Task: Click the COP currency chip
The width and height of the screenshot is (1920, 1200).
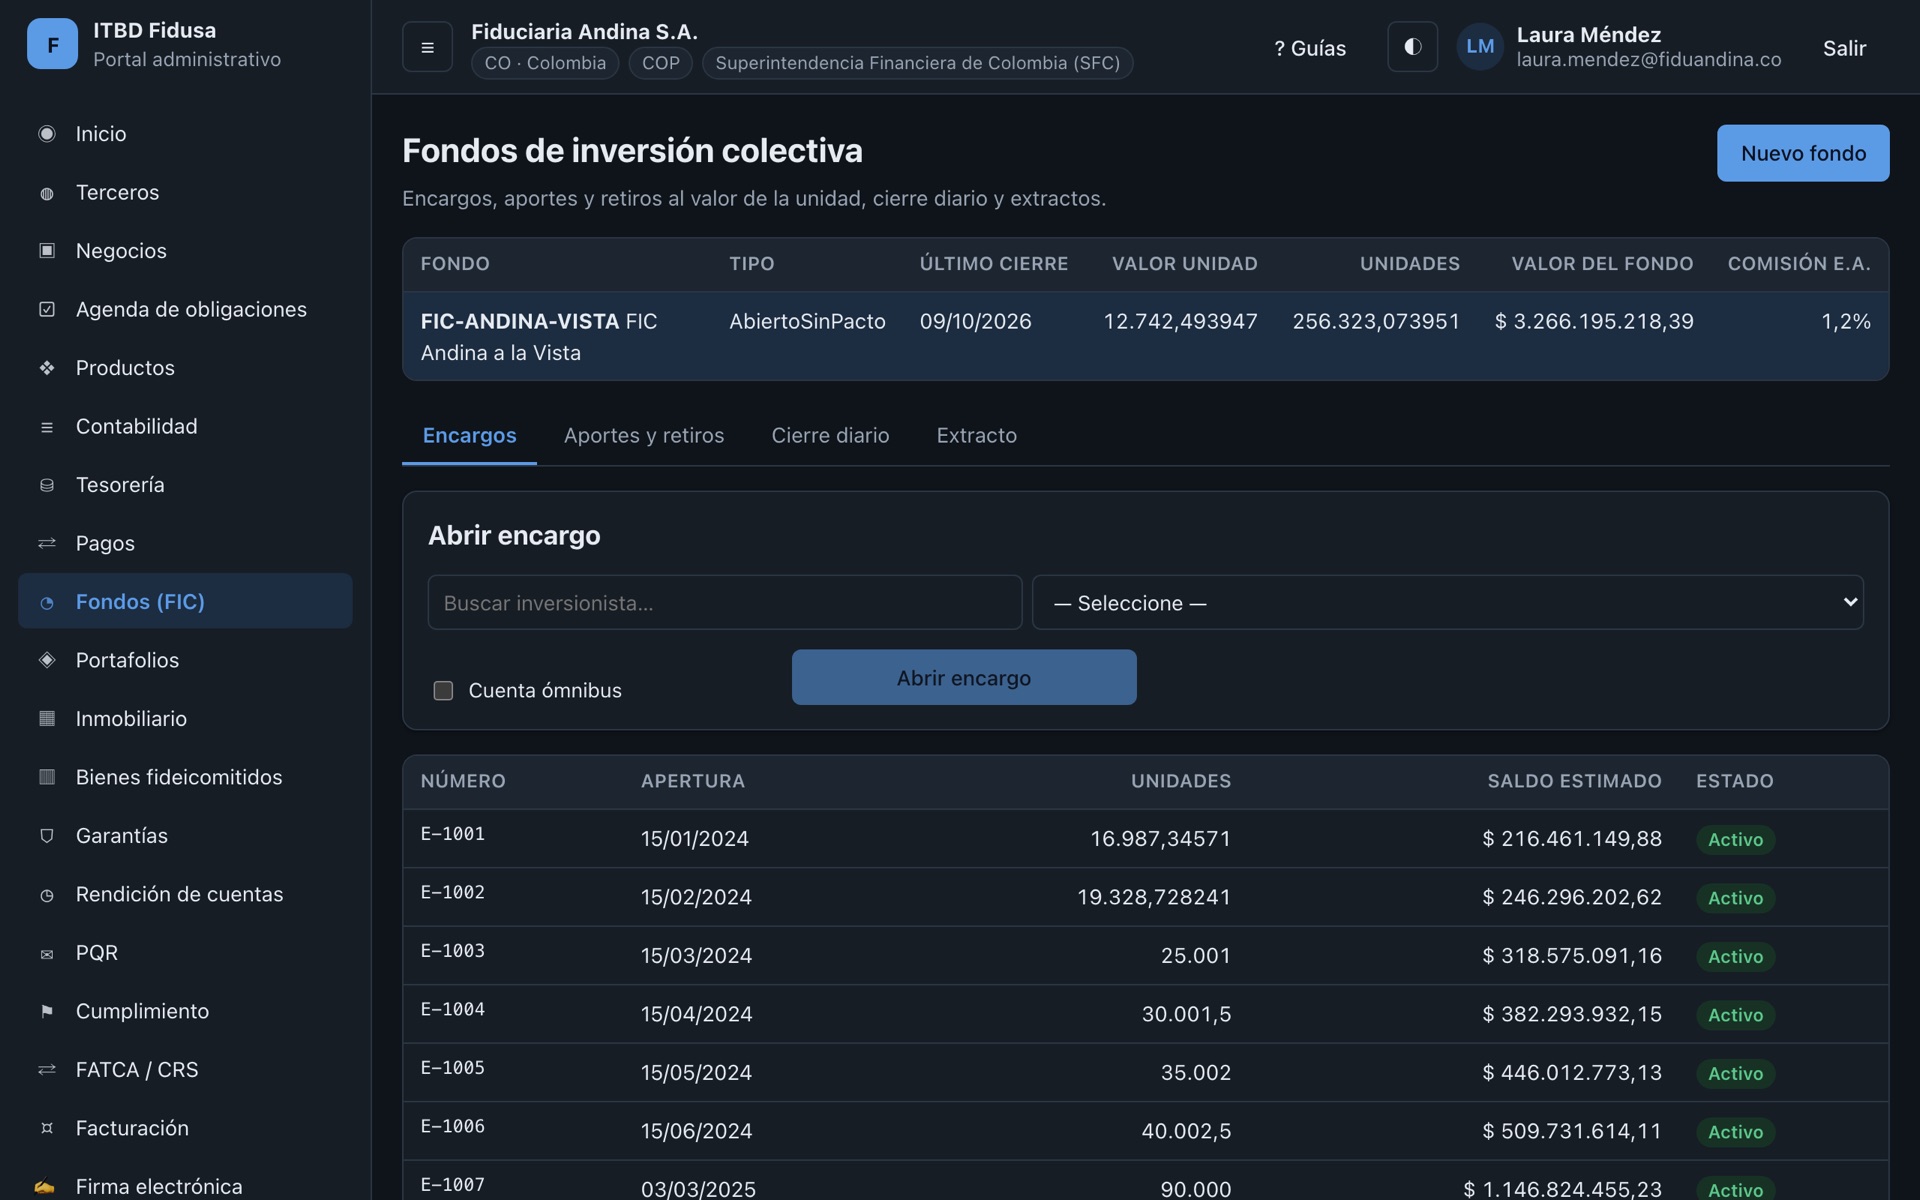Action: (x=660, y=63)
